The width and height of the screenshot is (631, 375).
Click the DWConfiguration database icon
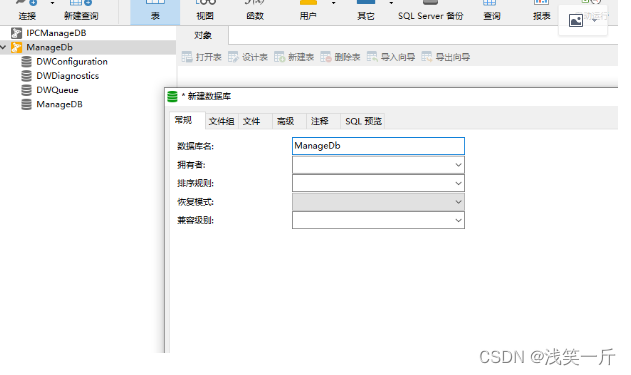tap(27, 62)
